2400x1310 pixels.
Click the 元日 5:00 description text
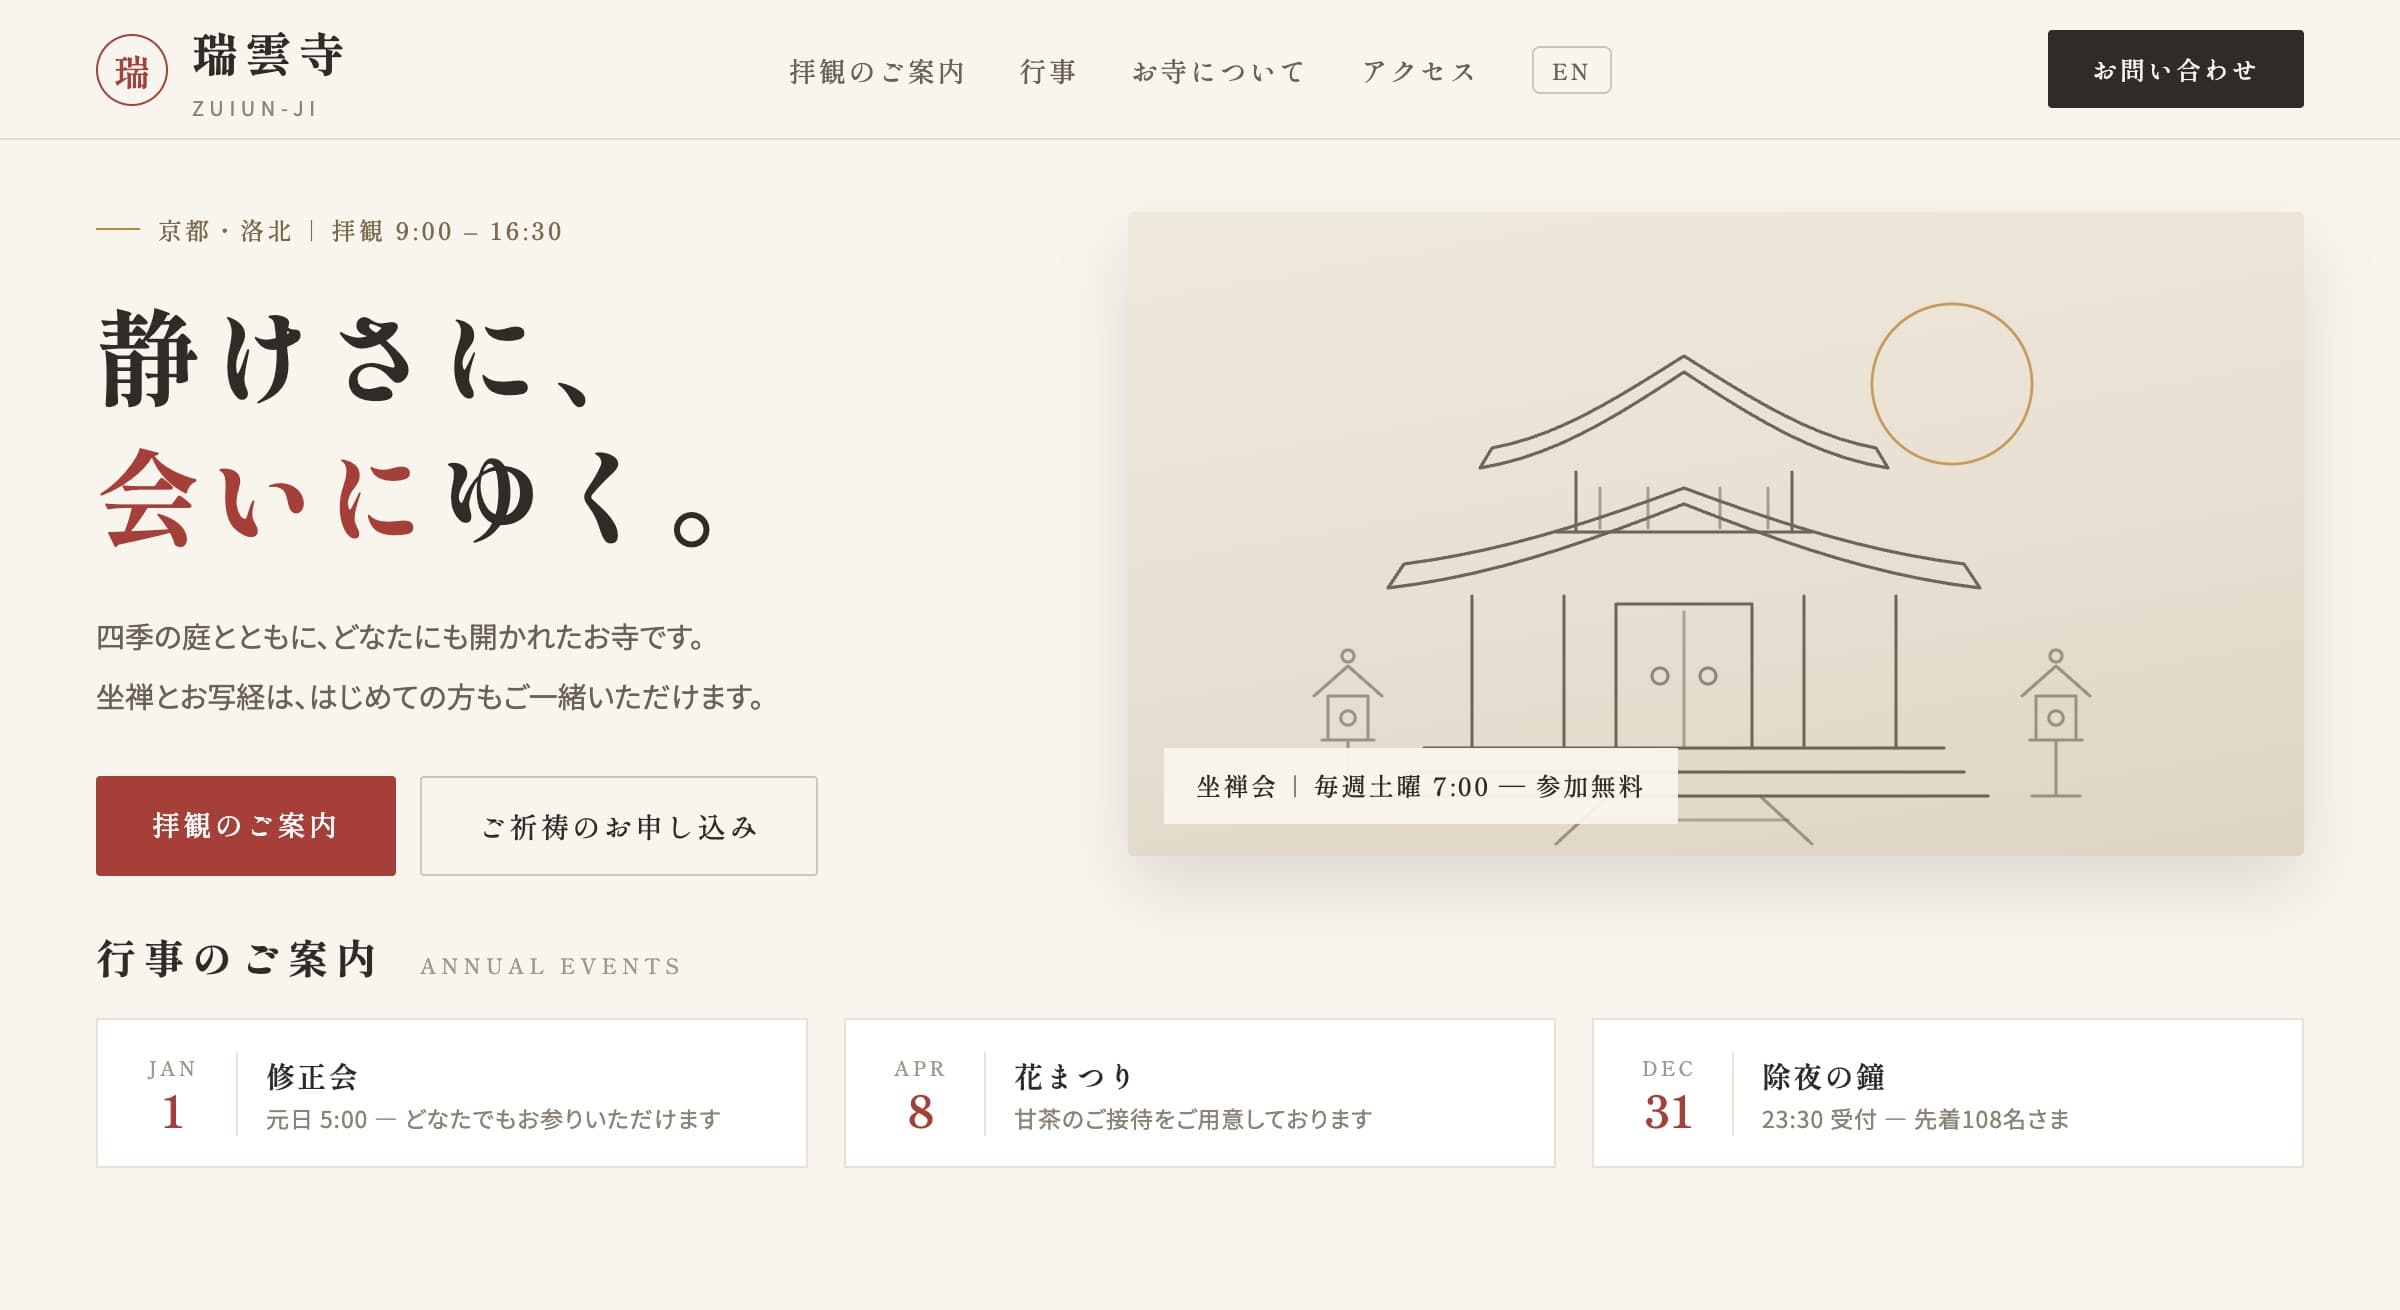pos(493,1119)
